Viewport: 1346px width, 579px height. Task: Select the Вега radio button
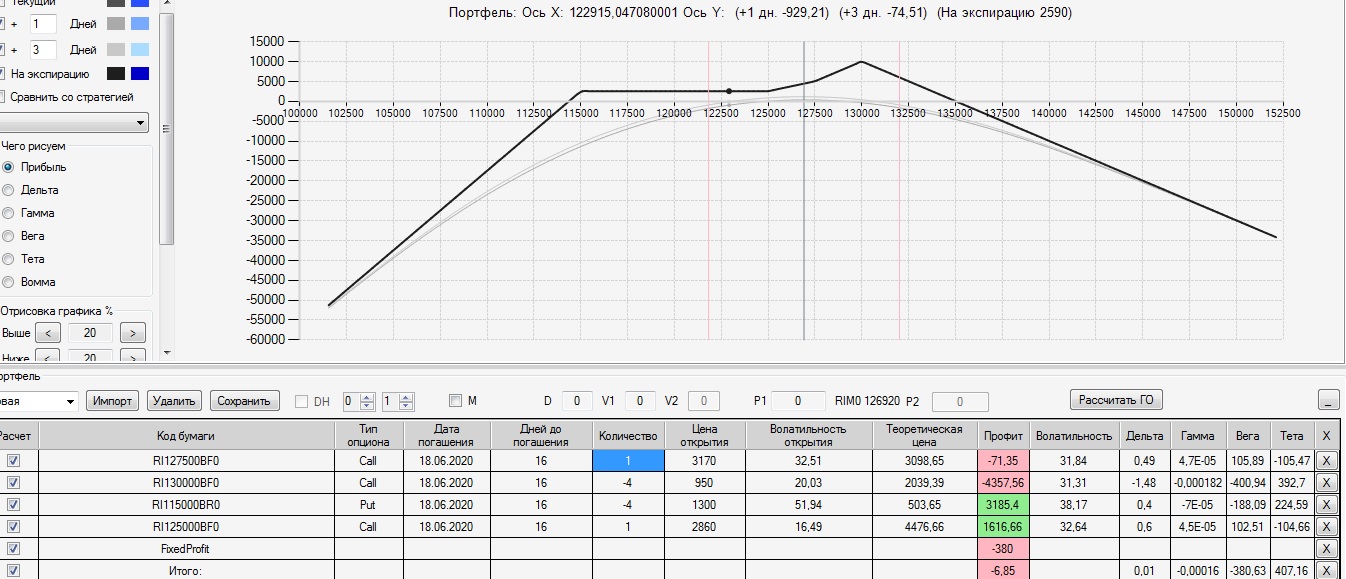click(x=9, y=236)
